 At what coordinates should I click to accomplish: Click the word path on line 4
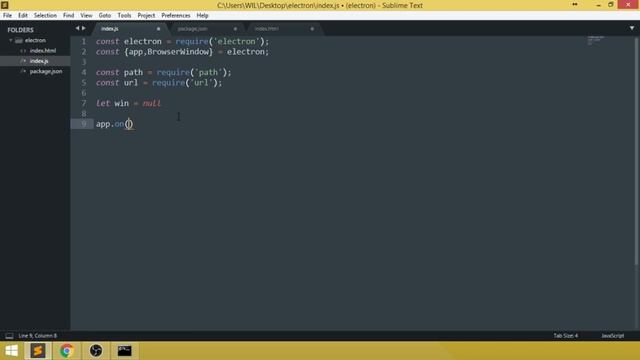click(133, 72)
